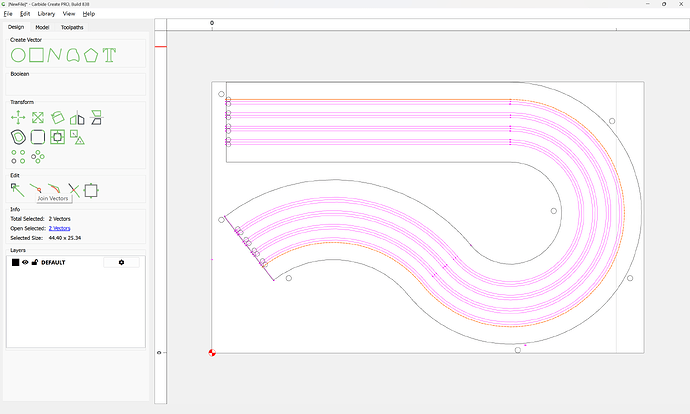Open the Resize/Scale transform tool
Image resolution: width=690 pixels, height=414 pixels.
click(37, 117)
